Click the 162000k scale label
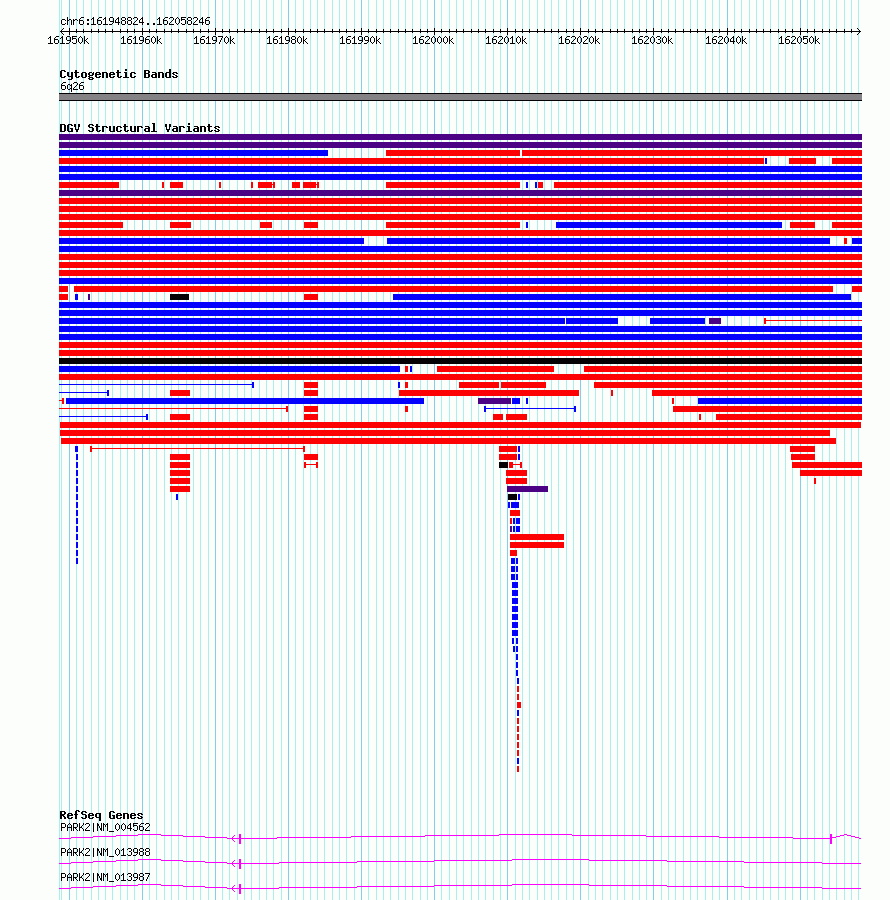This screenshot has width=890, height=900. 433,40
